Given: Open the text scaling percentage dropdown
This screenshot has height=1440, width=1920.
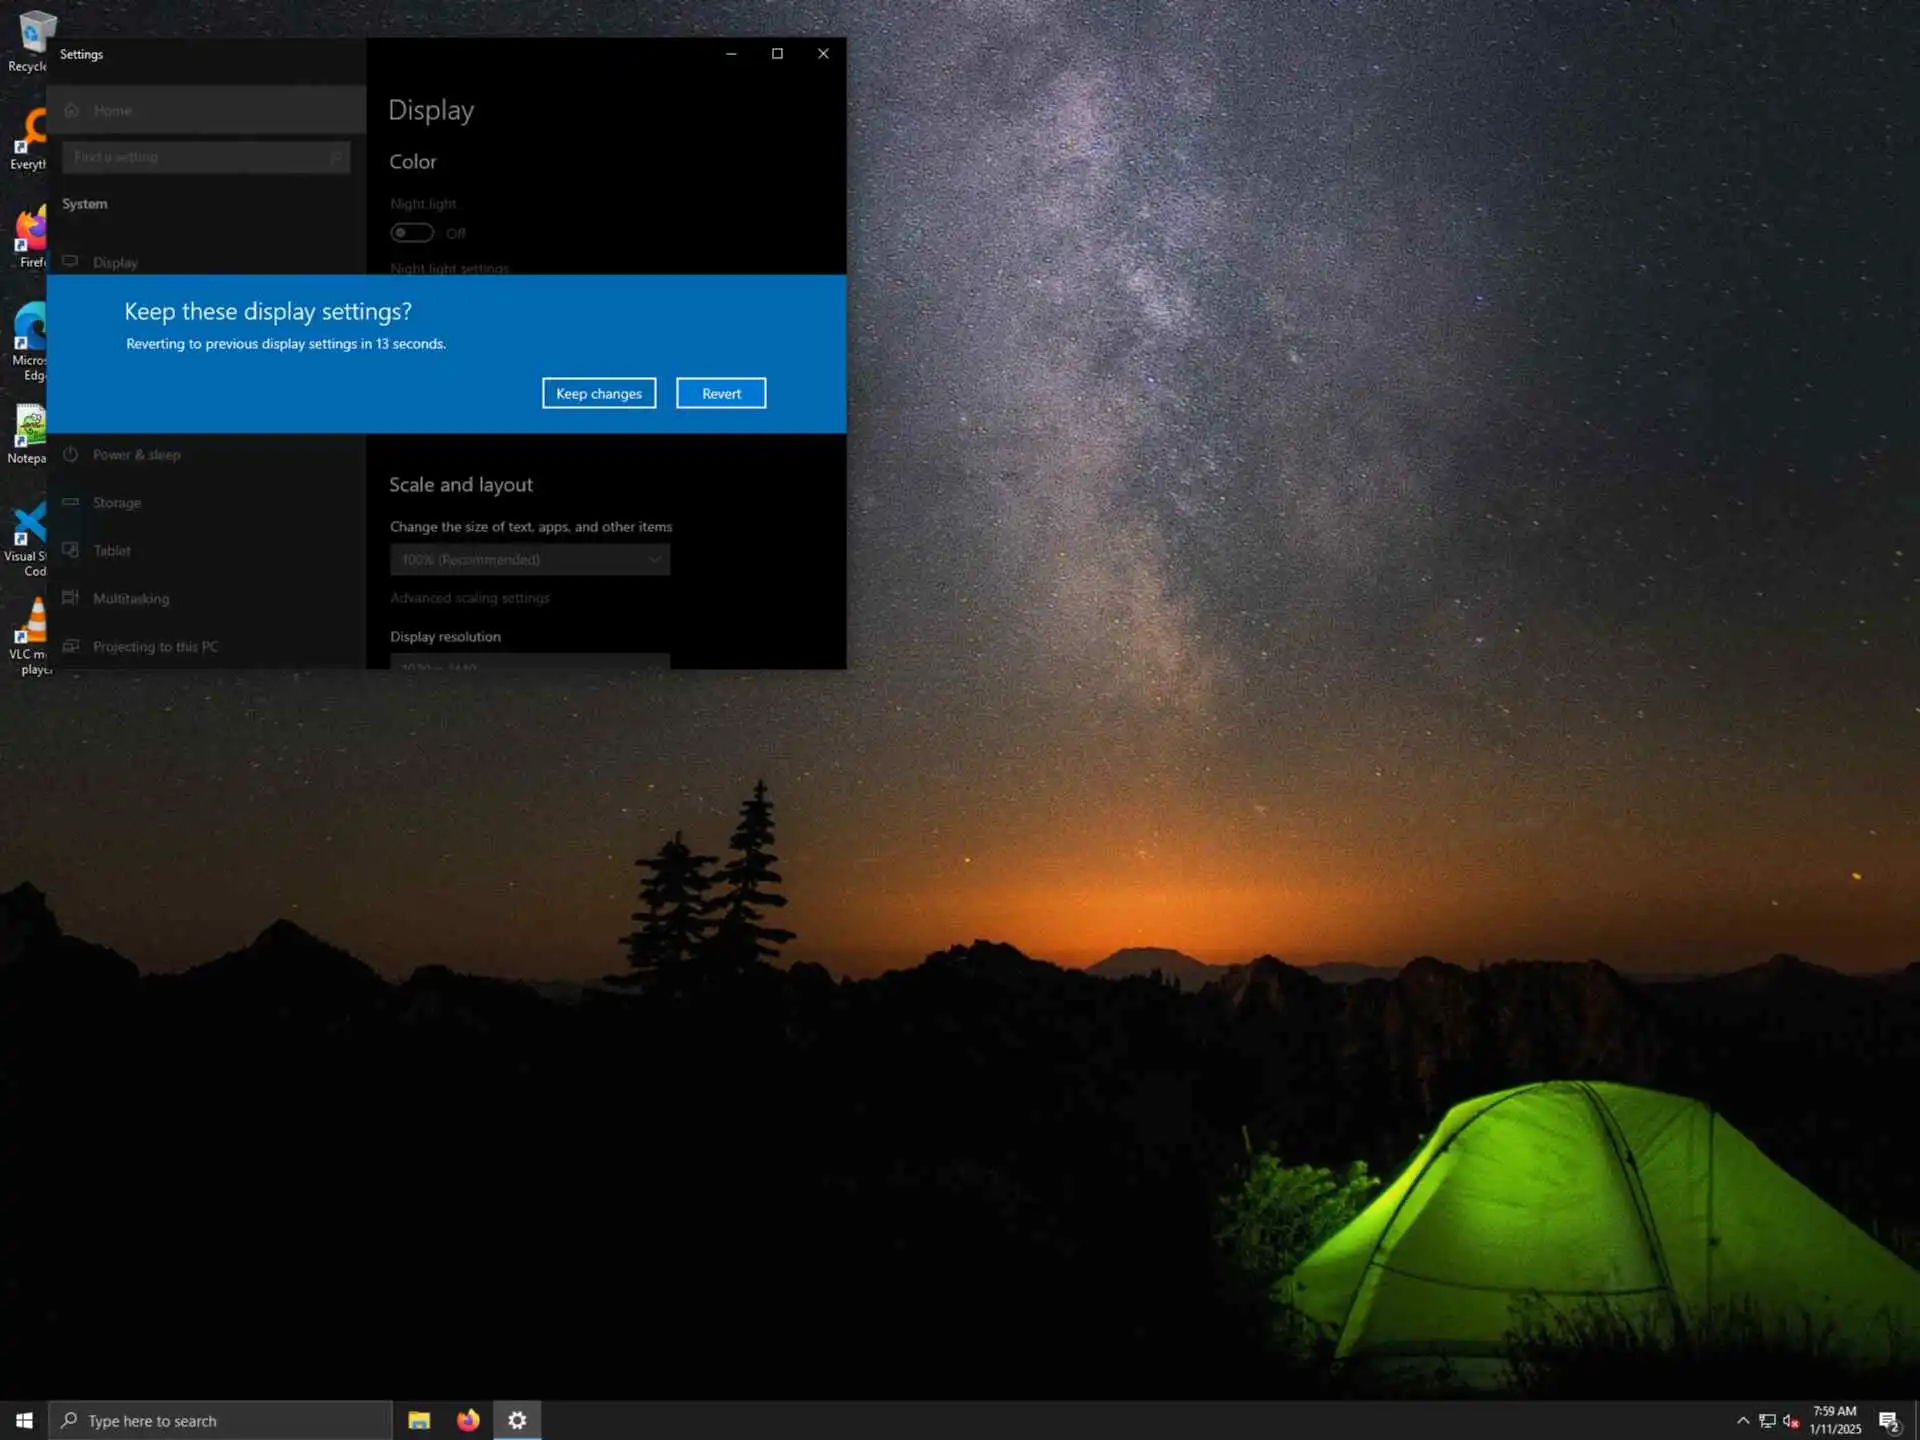Looking at the screenshot, I should (x=529, y=559).
